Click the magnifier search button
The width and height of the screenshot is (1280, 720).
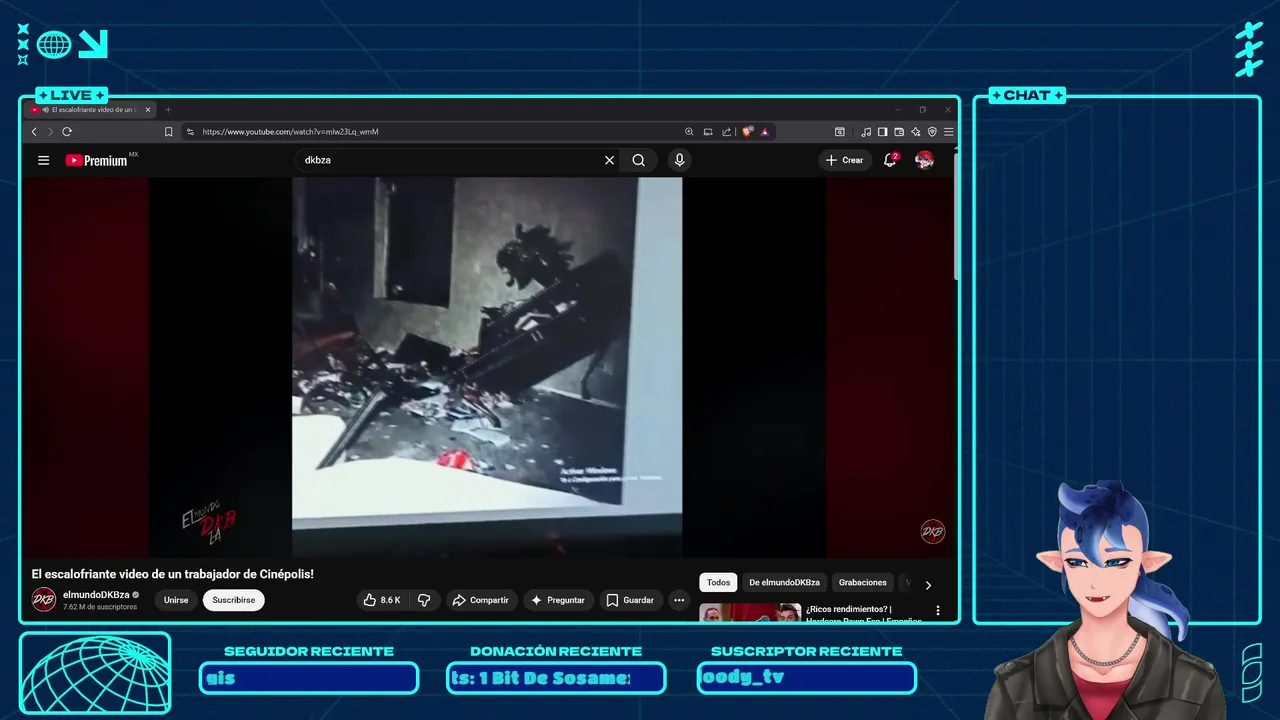638,160
